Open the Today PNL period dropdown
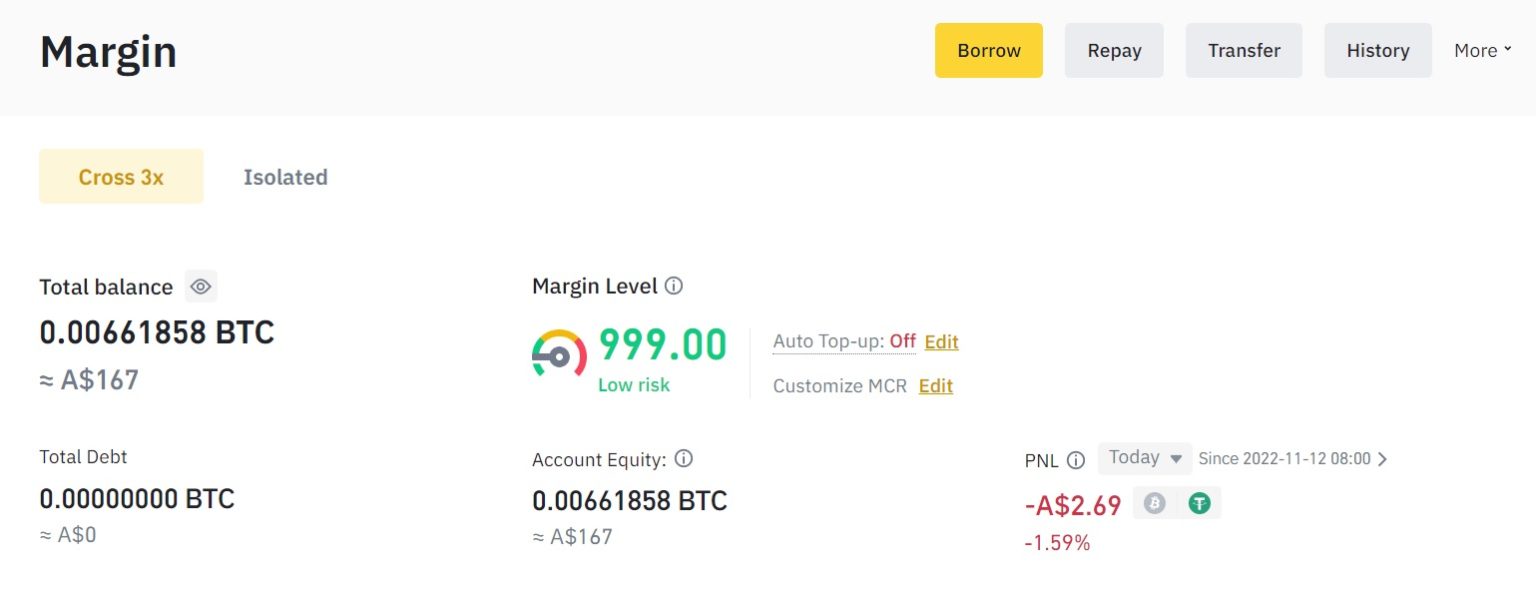The image size is (1536, 600). click(1143, 457)
